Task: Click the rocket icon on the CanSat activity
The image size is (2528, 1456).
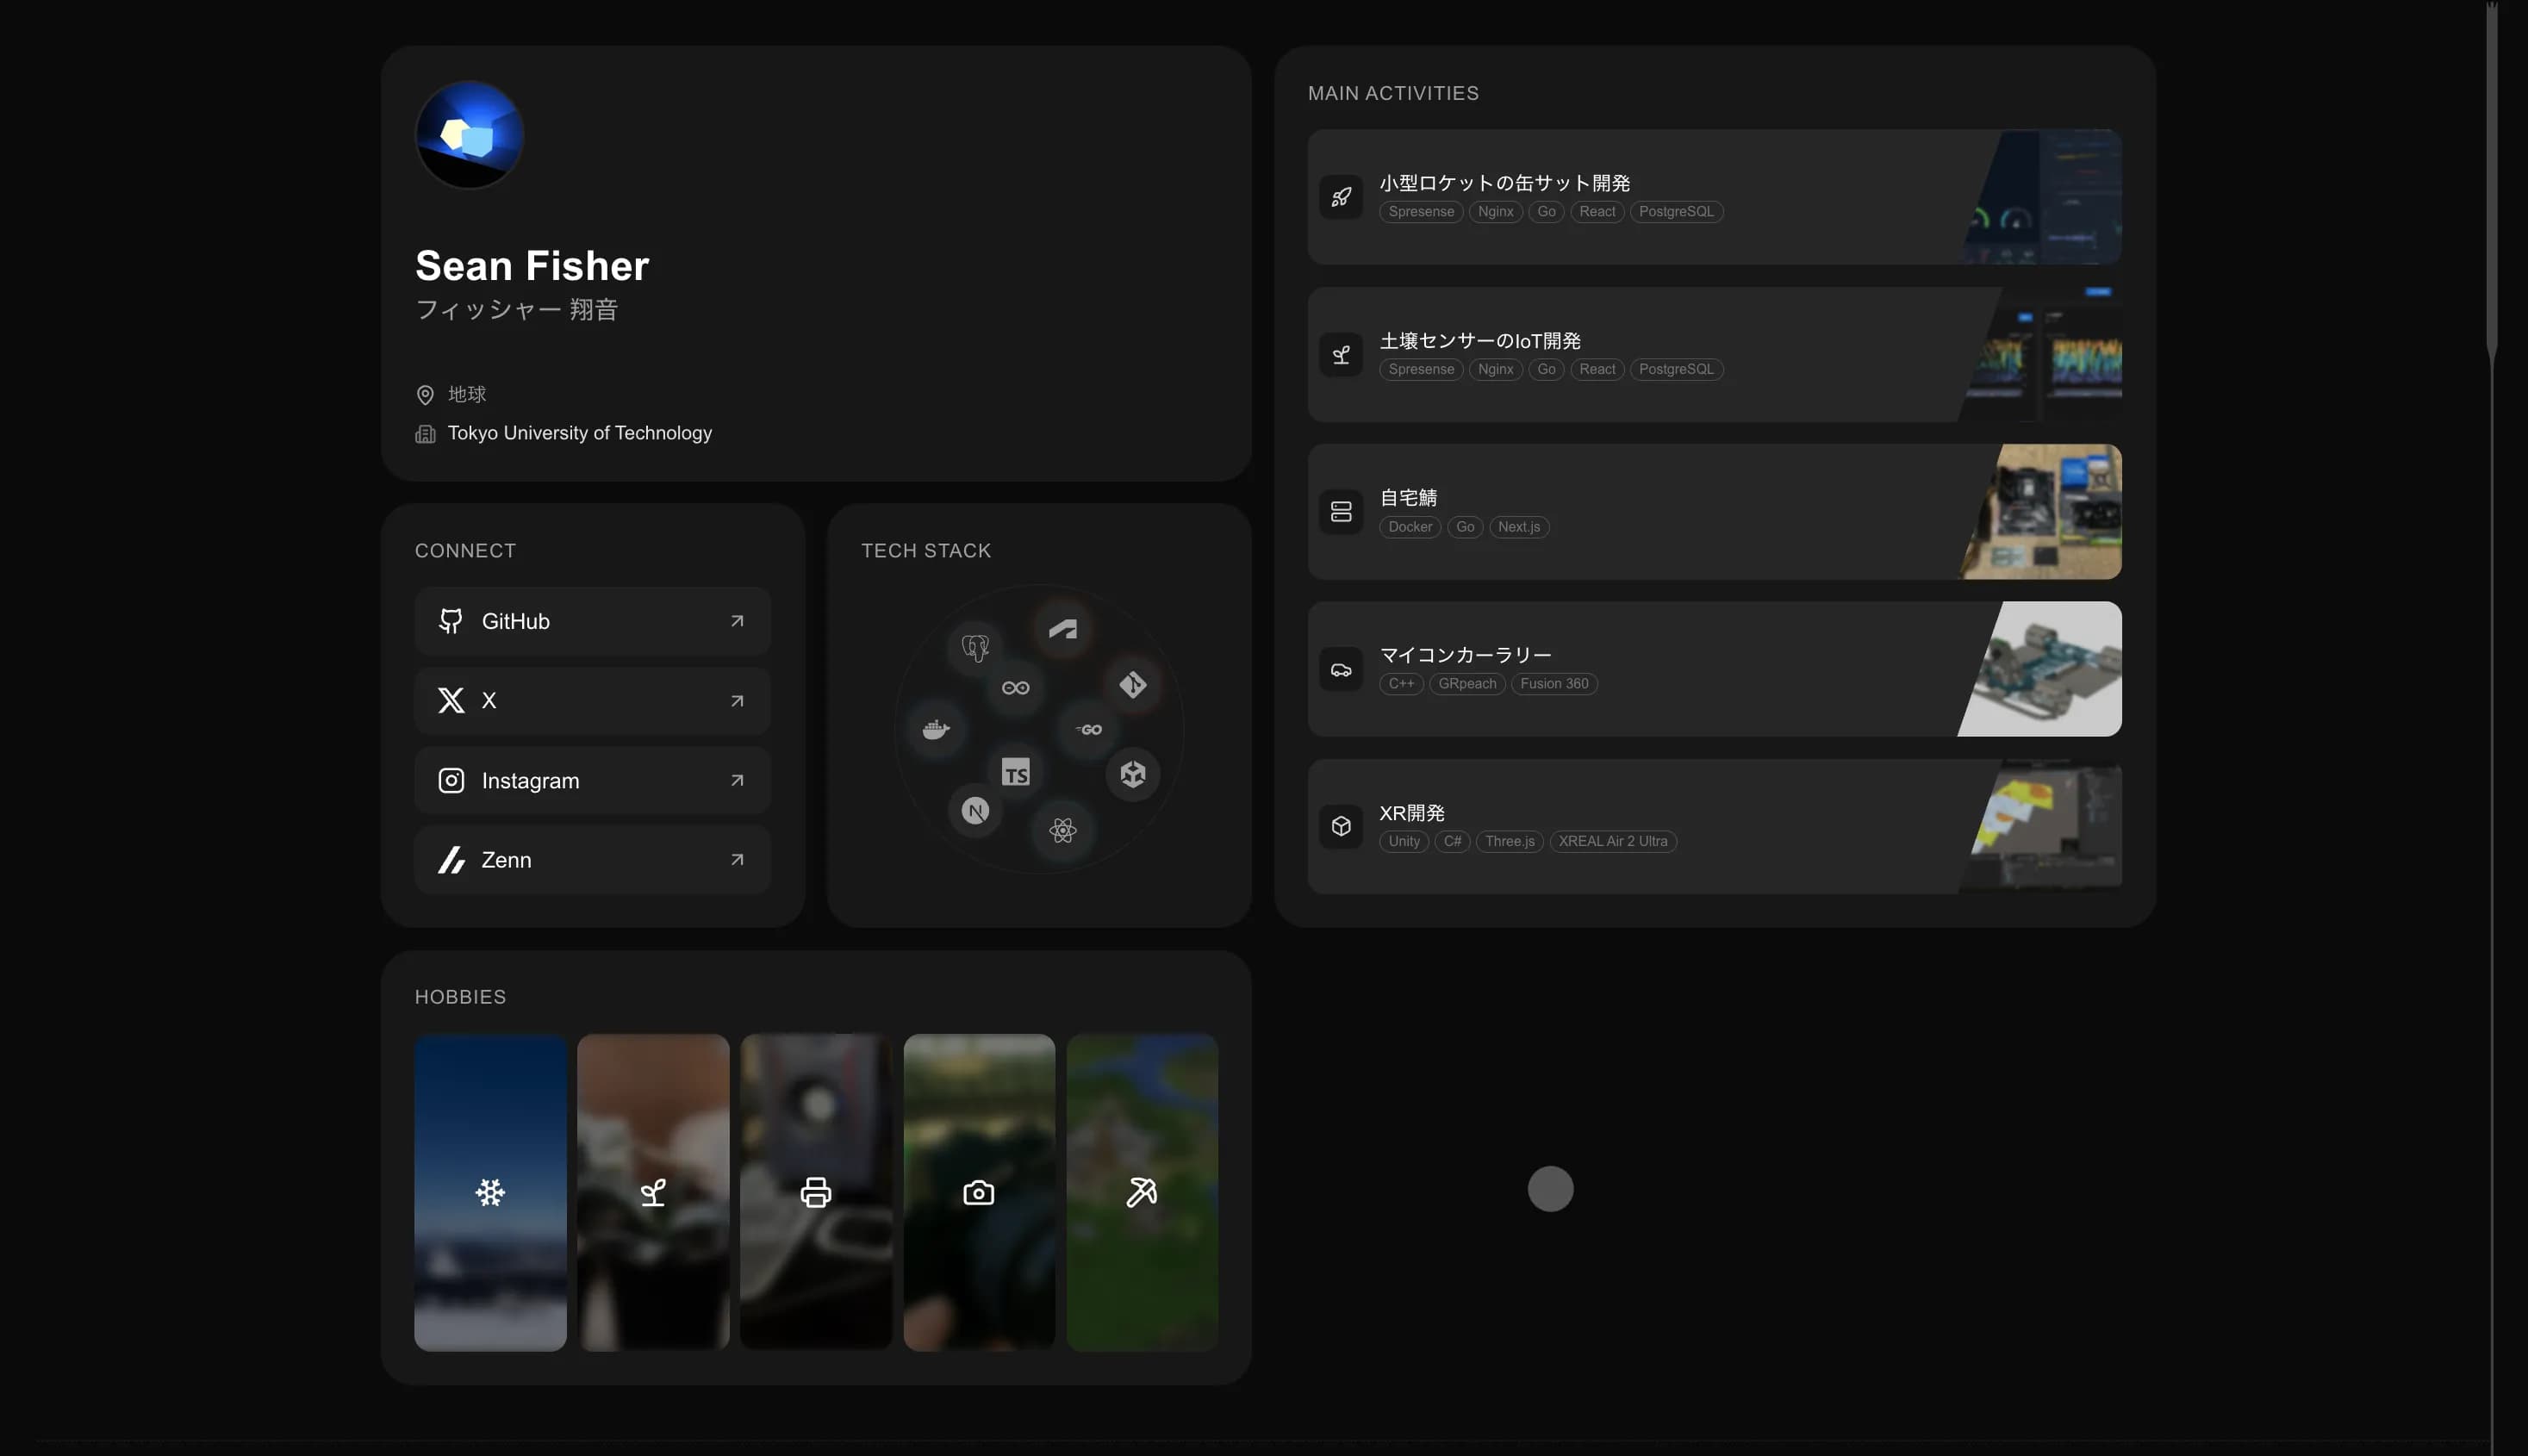Action: click(1342, 196)
